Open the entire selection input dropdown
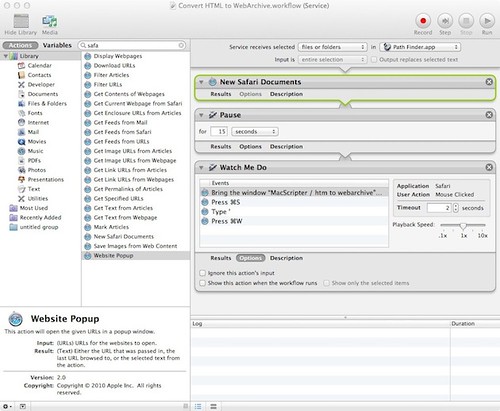The height and width of the screenshot is (411, 500). click(332, 59)
